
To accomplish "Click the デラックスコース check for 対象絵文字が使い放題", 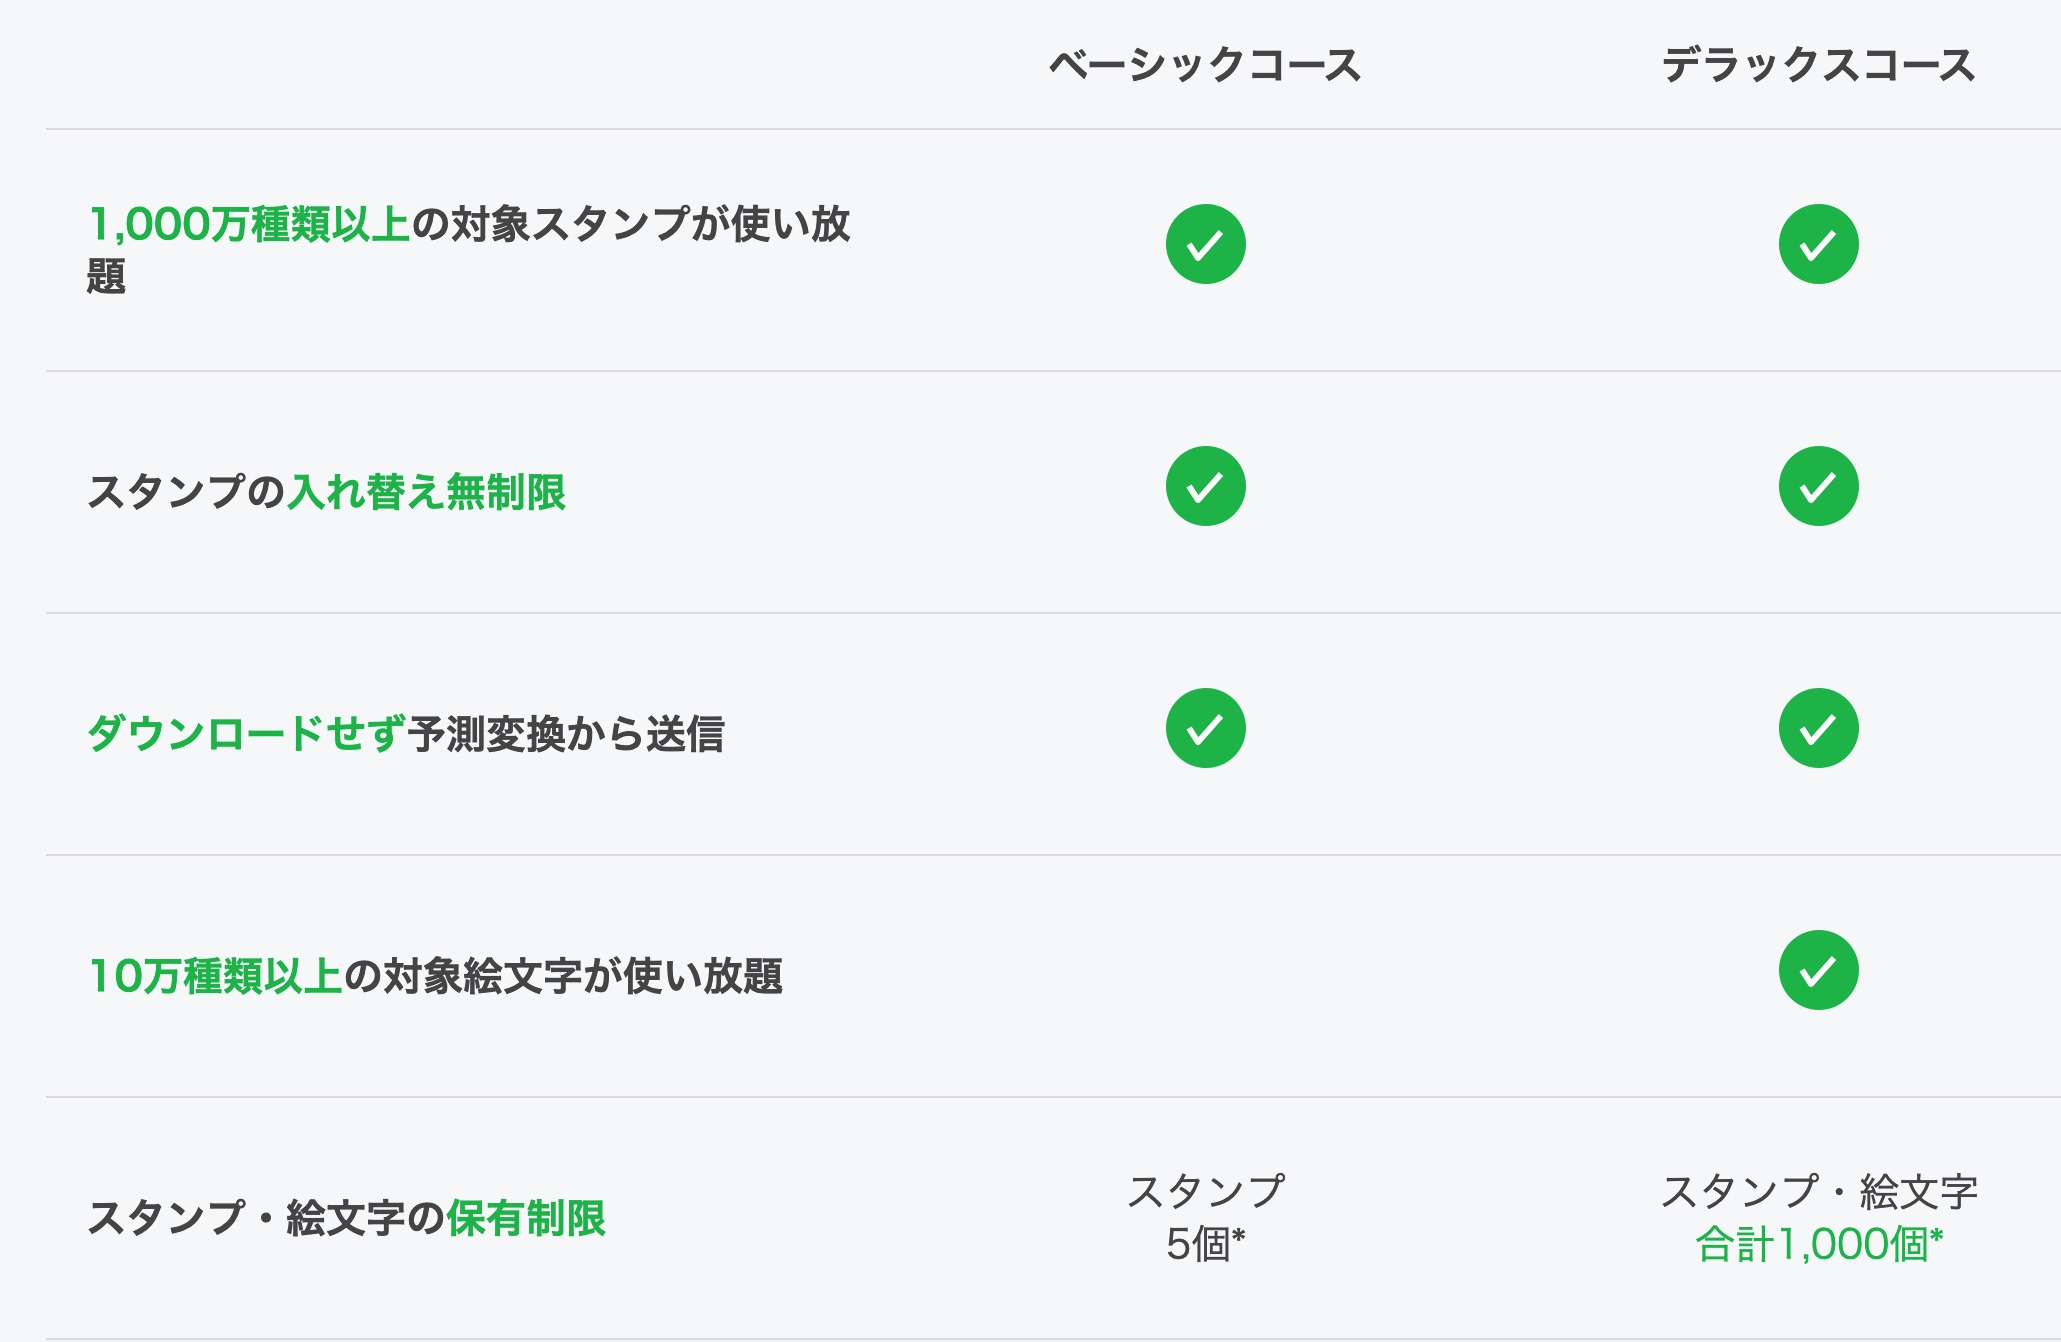I will click(x=1818, y=970).
